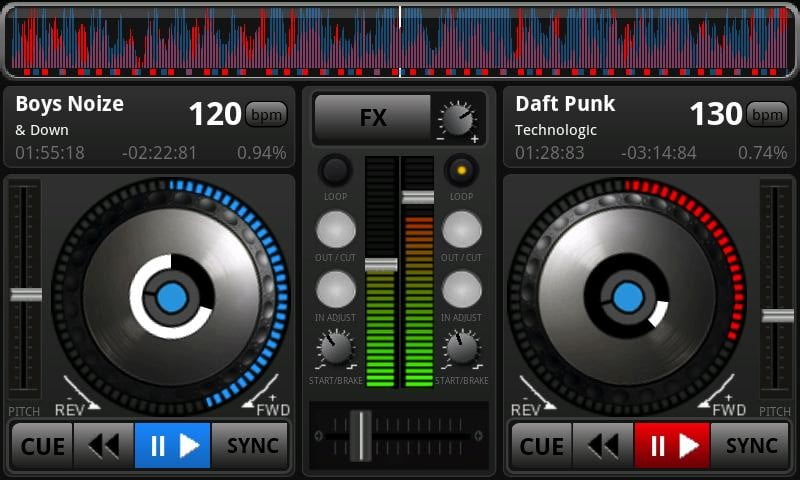Sync the right deck tempo

(750, 445)
